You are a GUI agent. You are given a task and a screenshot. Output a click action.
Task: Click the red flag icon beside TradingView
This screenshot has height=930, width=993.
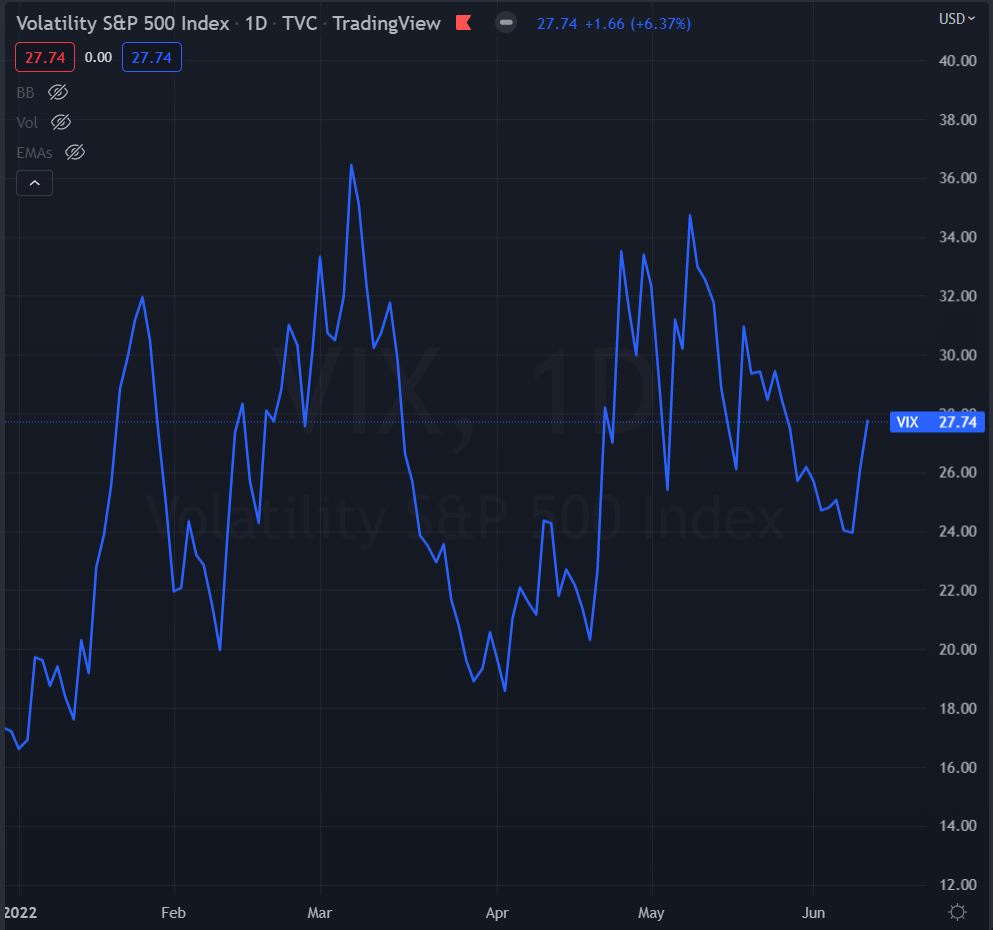pyautogui.click(x=464, y=23)
